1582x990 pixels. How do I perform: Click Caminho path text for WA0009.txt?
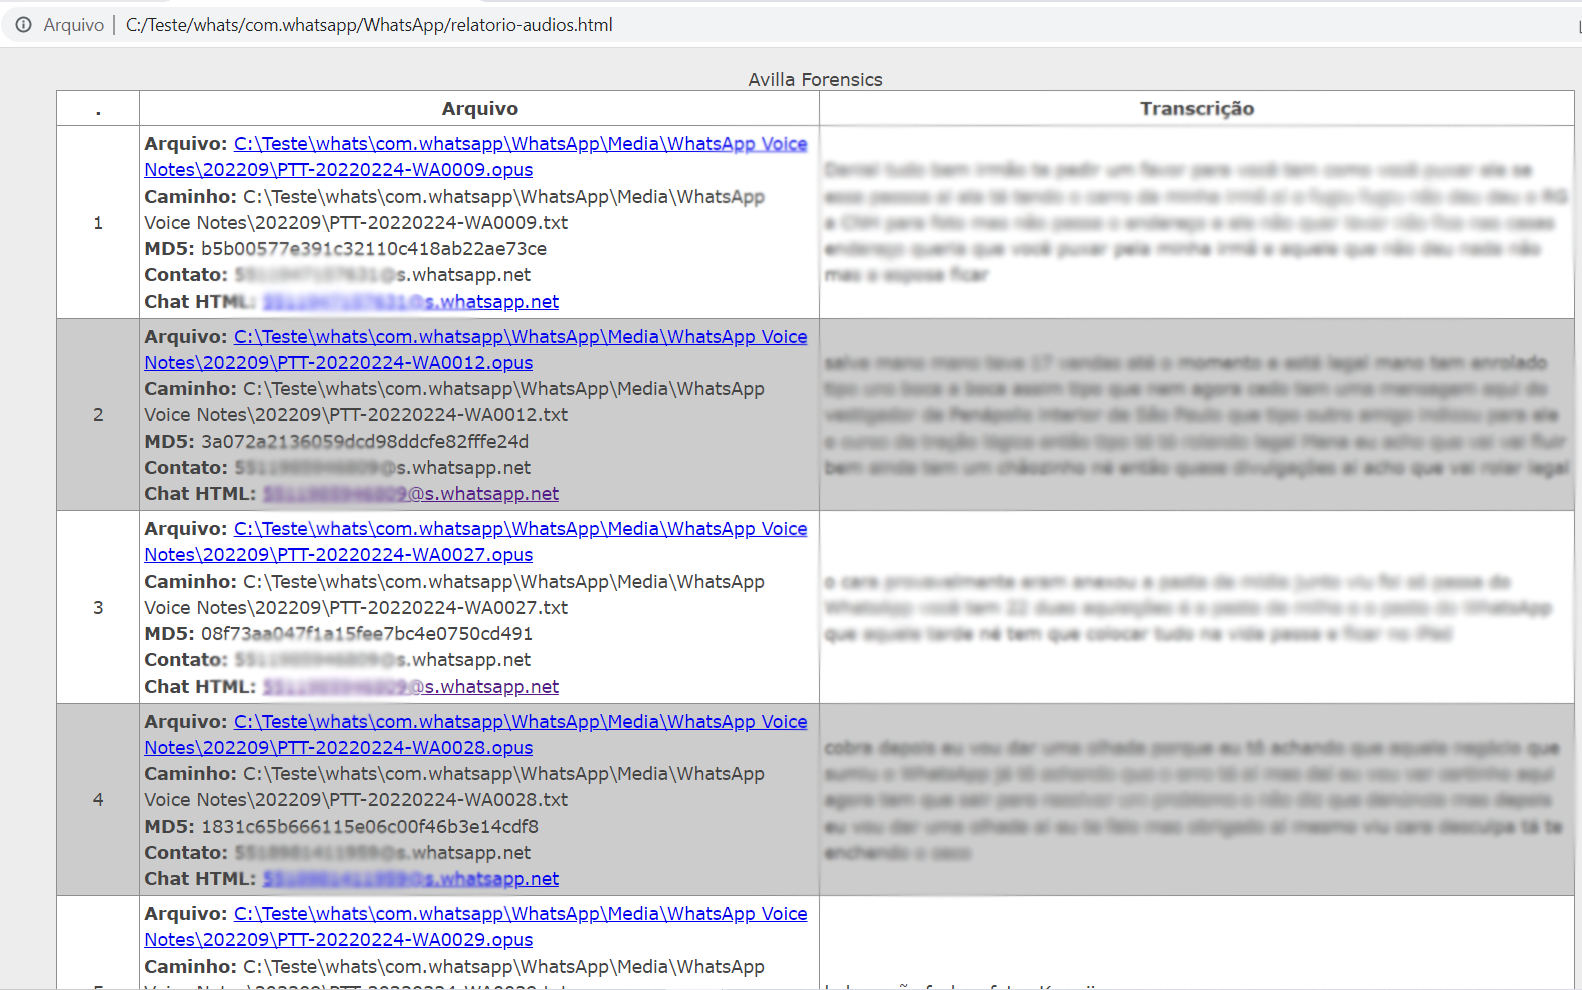pos(455,210)
